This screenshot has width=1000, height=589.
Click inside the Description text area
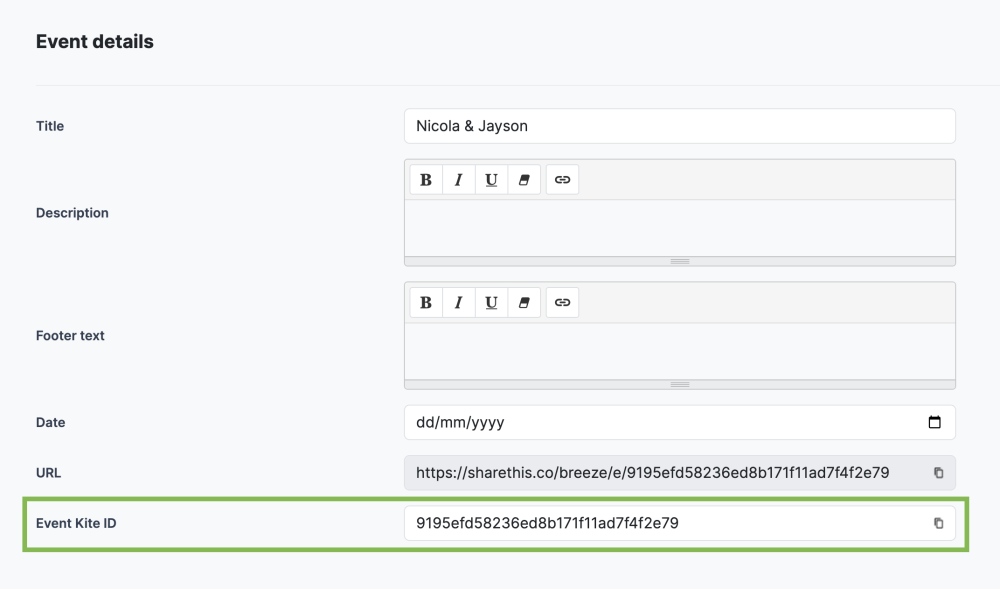tap(679, 227)
